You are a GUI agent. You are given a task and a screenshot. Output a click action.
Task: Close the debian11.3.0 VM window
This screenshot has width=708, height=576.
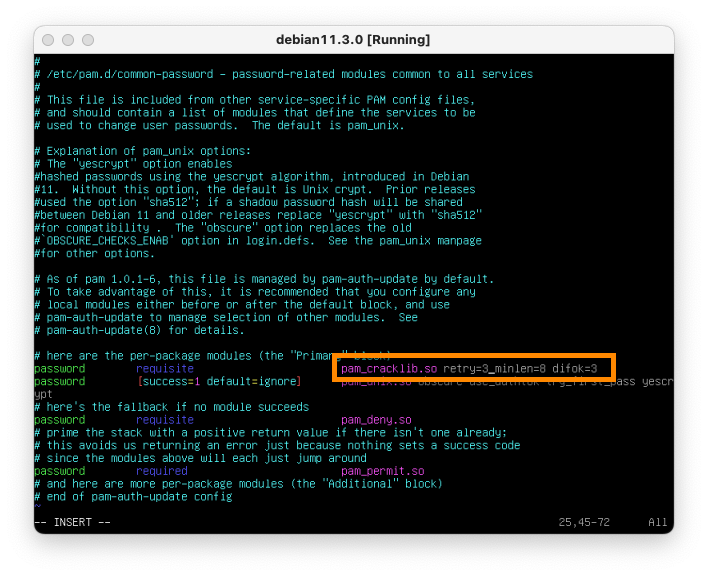click(47, 39)
